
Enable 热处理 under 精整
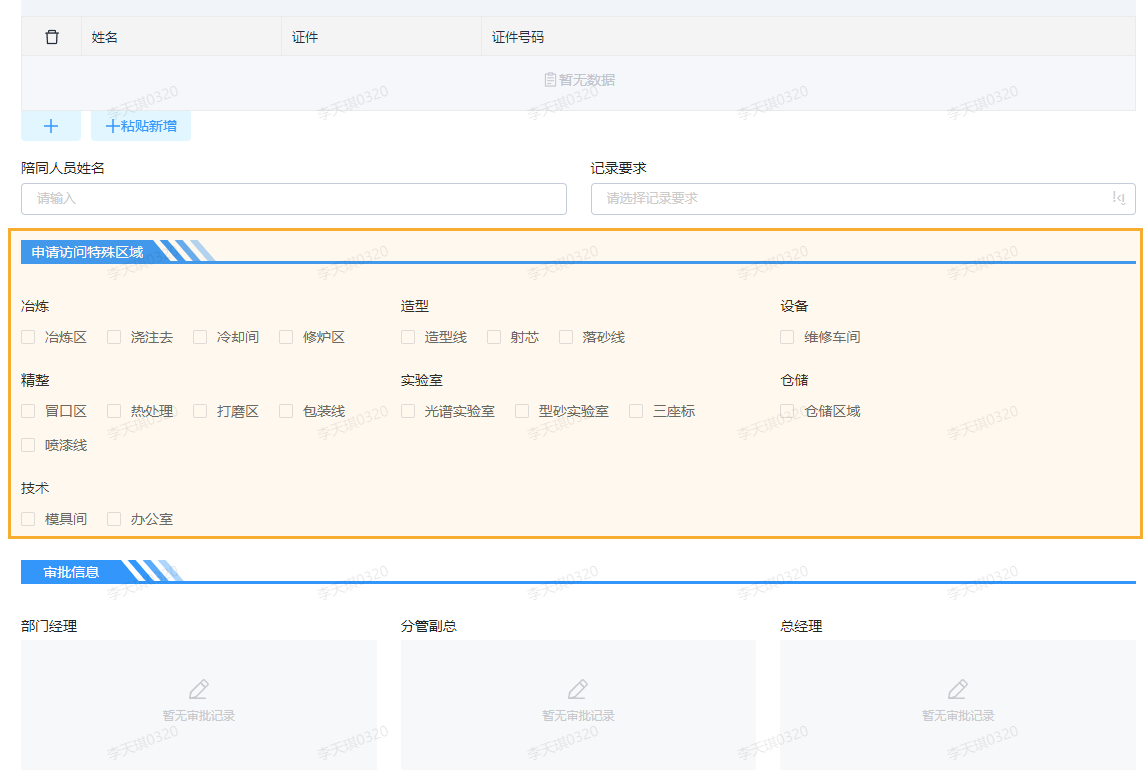112,411
